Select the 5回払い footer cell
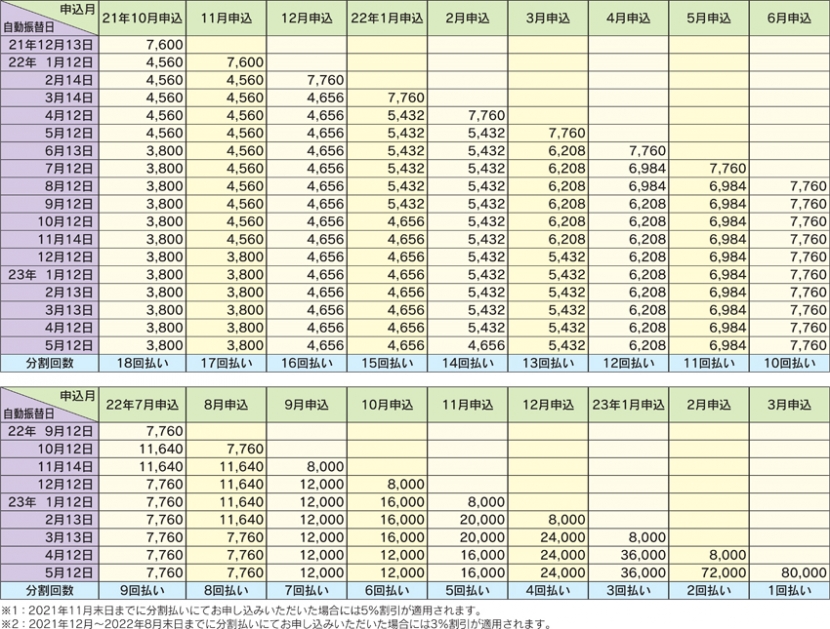The width and height of the screenshot is (830, 629). pyautogui.click(x=467, y=591)
